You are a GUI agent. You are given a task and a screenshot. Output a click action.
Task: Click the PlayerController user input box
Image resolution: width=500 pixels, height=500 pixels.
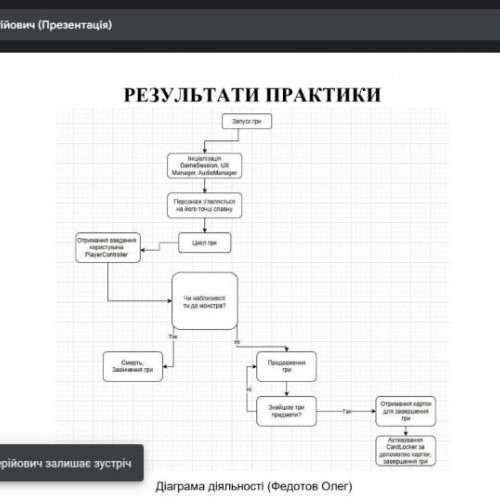tap(108, 247)
